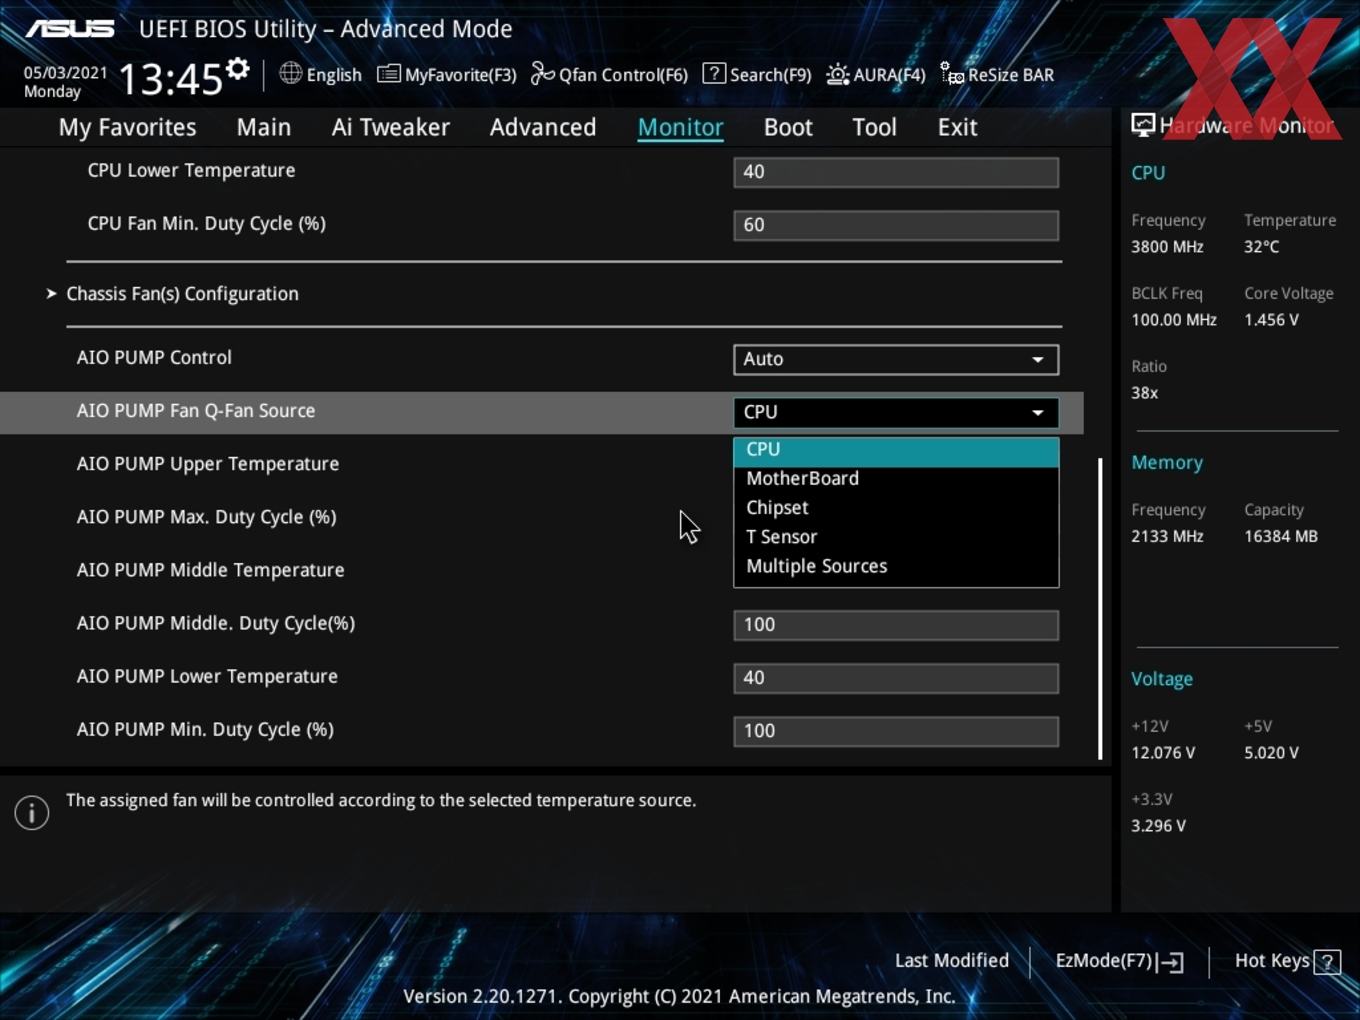Click the CPU Lower Temperature field
Screen dimensions: 1360x1020
(x=896, y=172)
